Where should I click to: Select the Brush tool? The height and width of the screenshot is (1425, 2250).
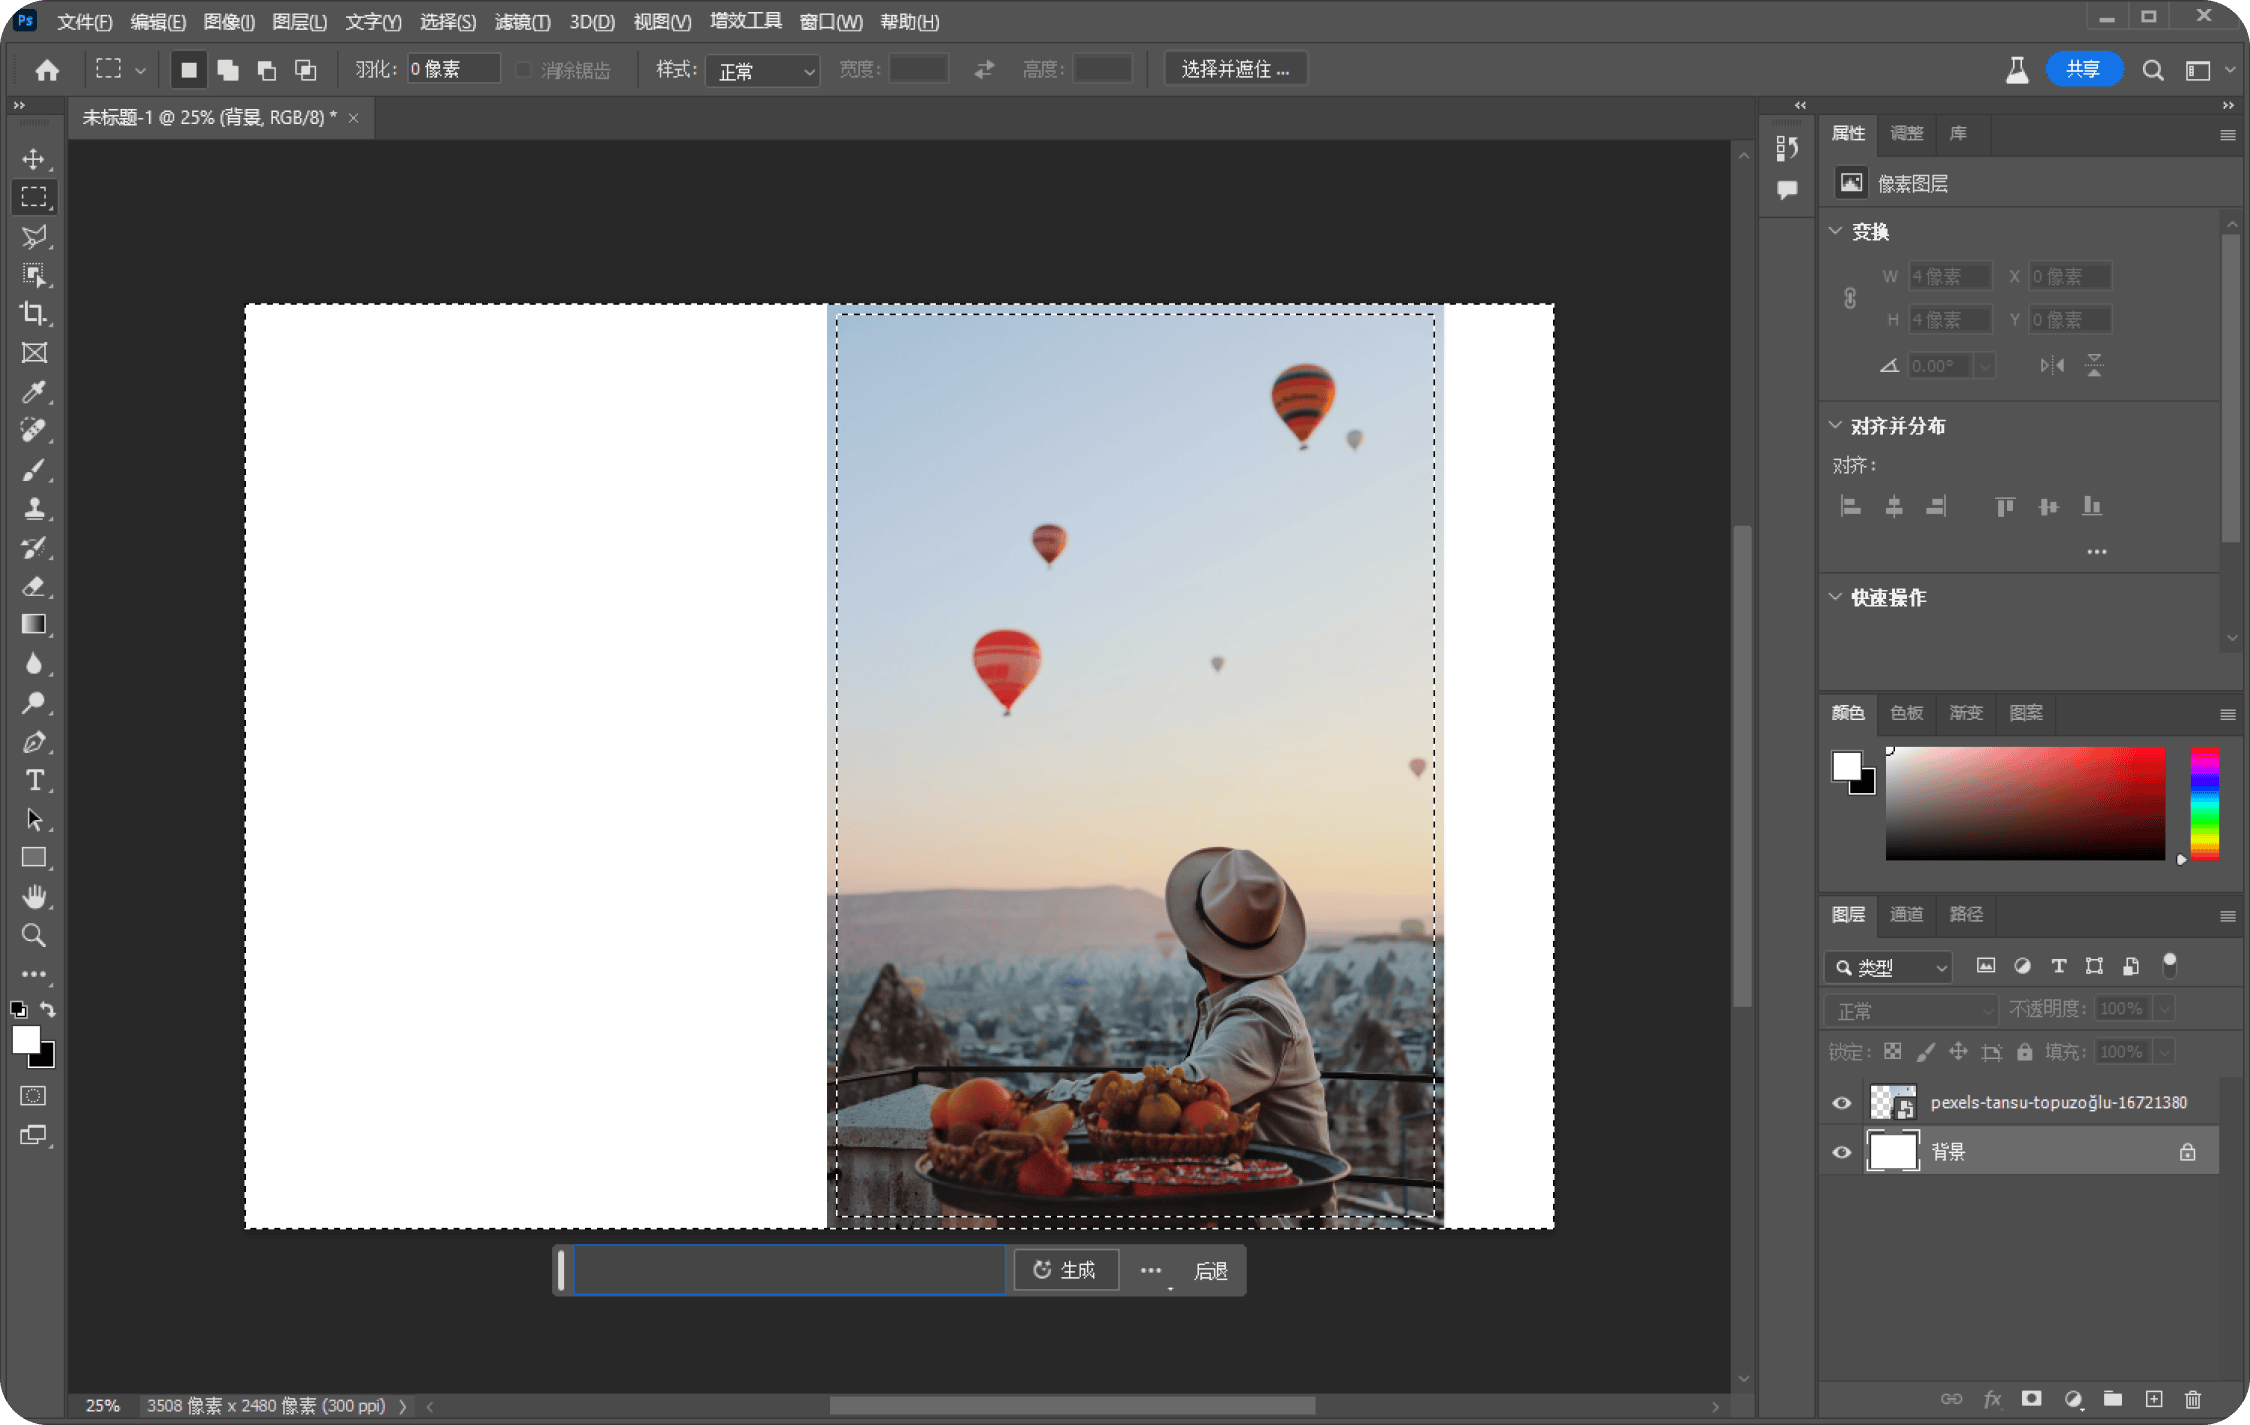[x=34, y=469]
